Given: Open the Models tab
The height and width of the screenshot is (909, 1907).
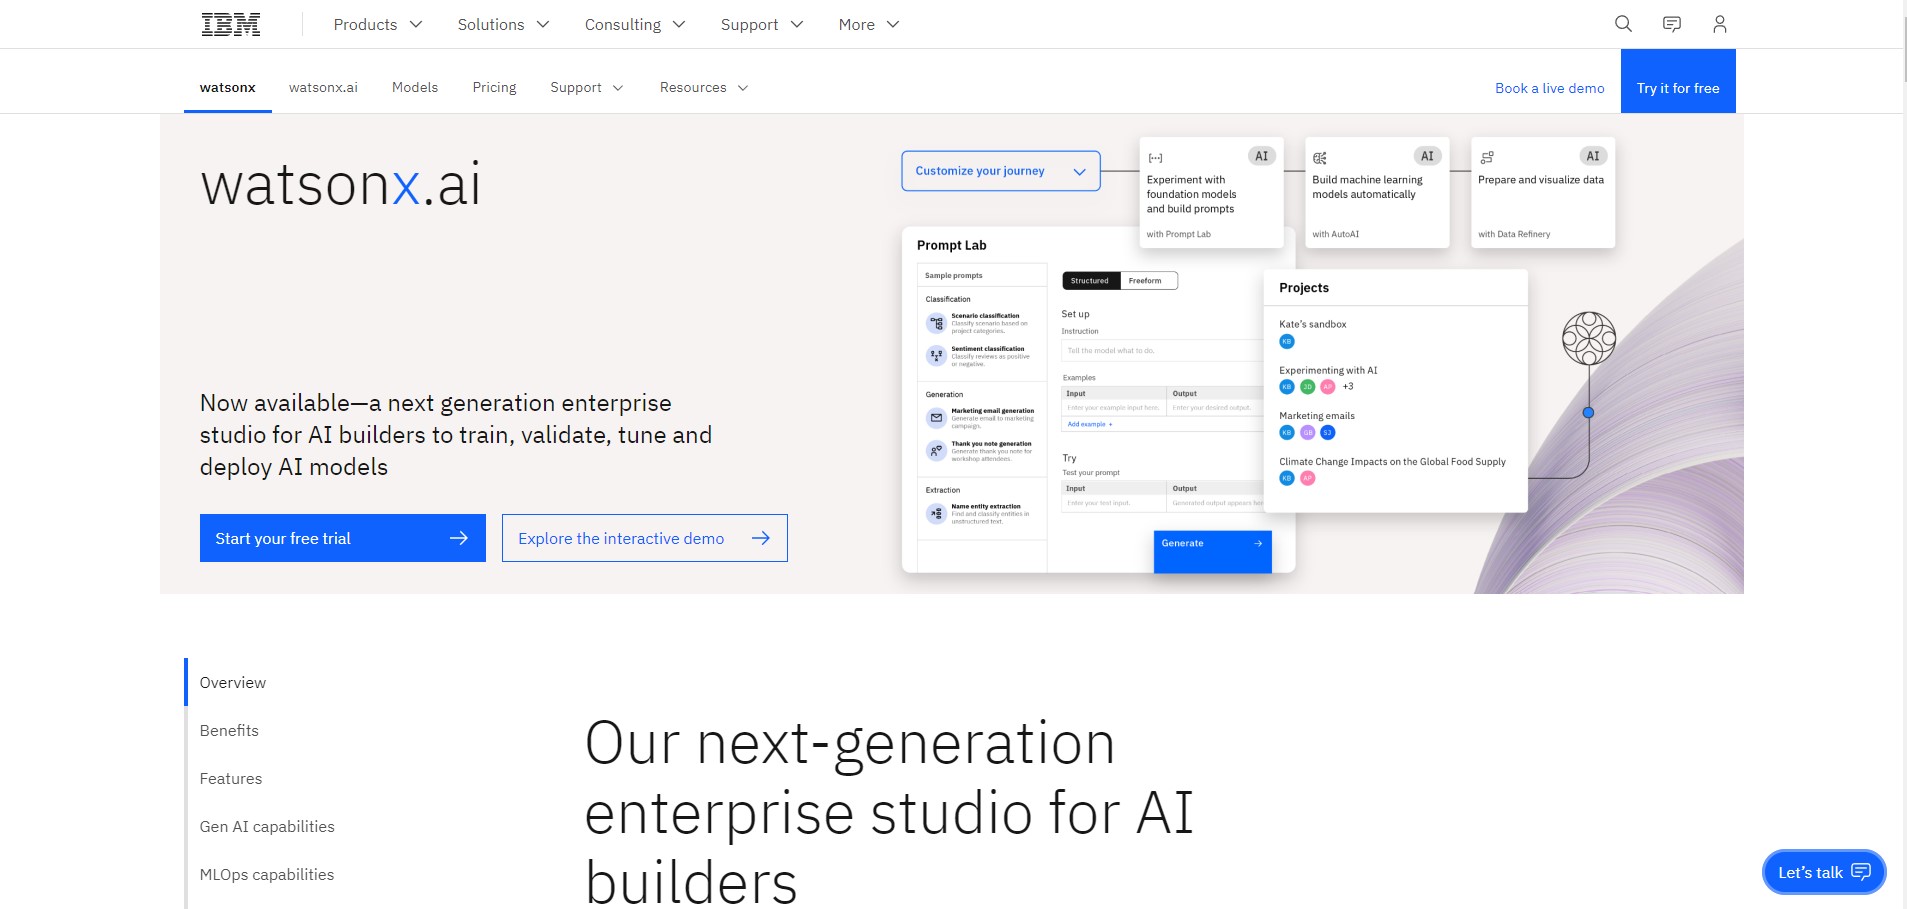Looking at the screenshot, I should 415,88.
